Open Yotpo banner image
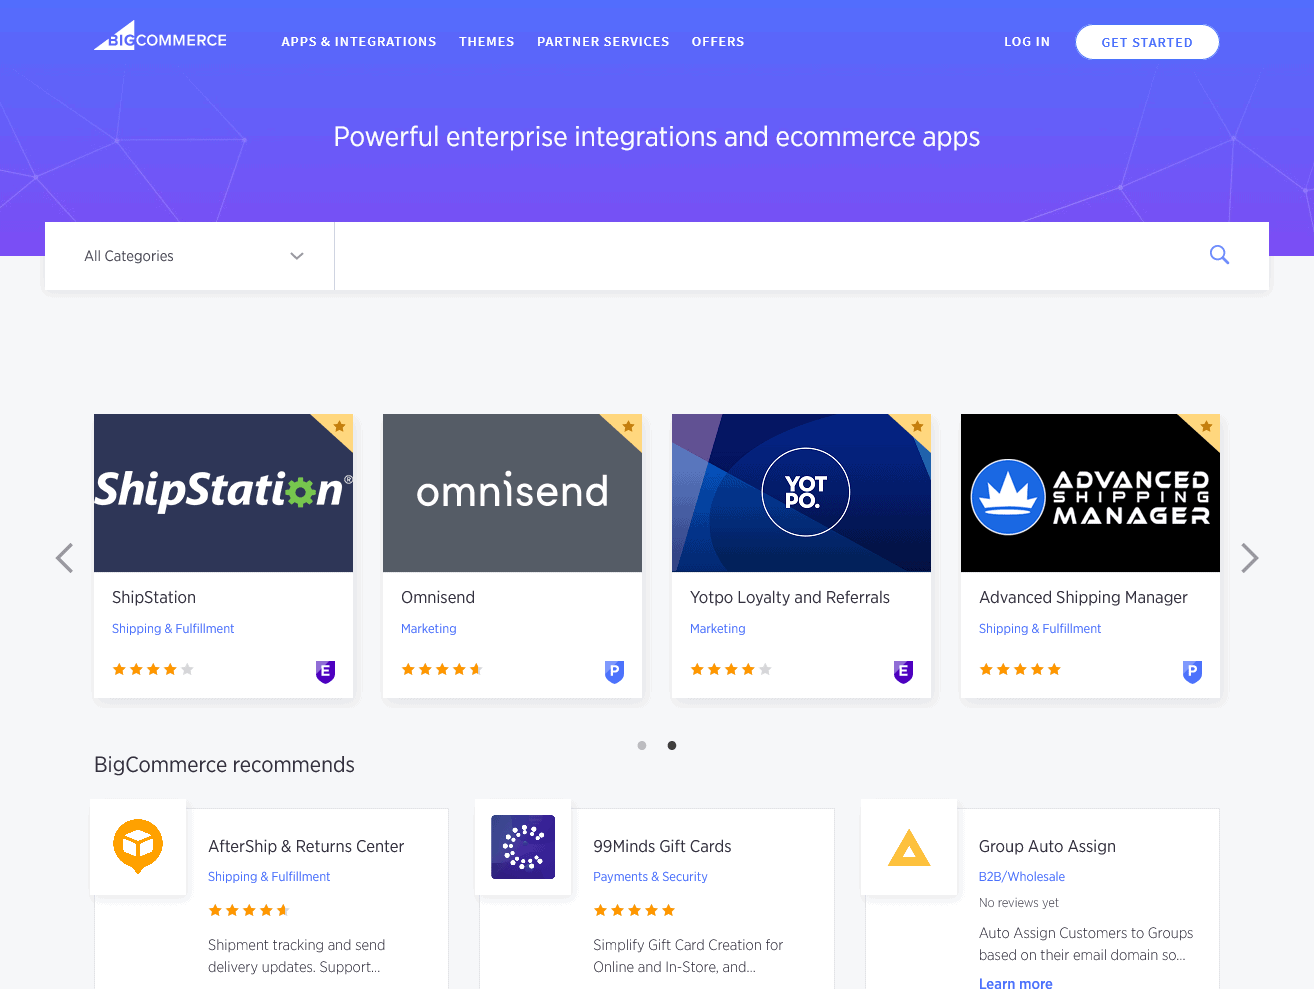This screenshot has height=989, width=1314. (801, 493)
